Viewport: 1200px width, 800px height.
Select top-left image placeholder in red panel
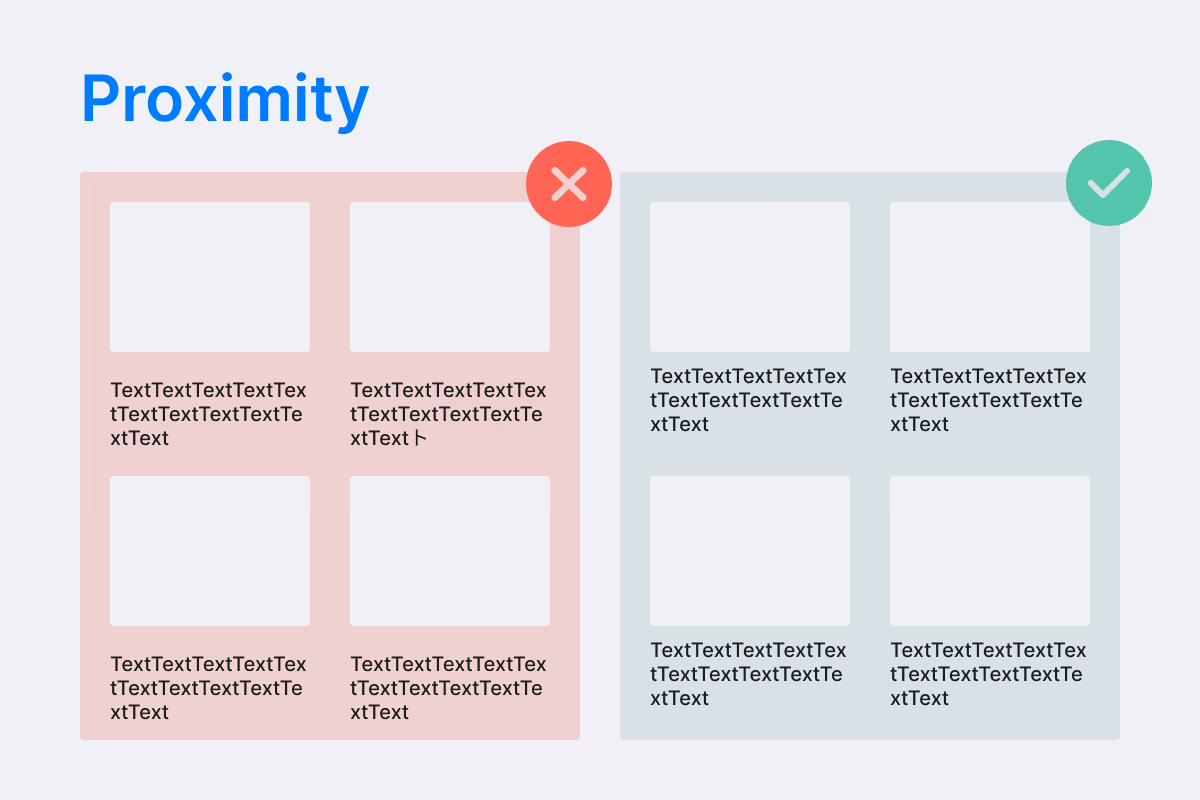(210, 277)
